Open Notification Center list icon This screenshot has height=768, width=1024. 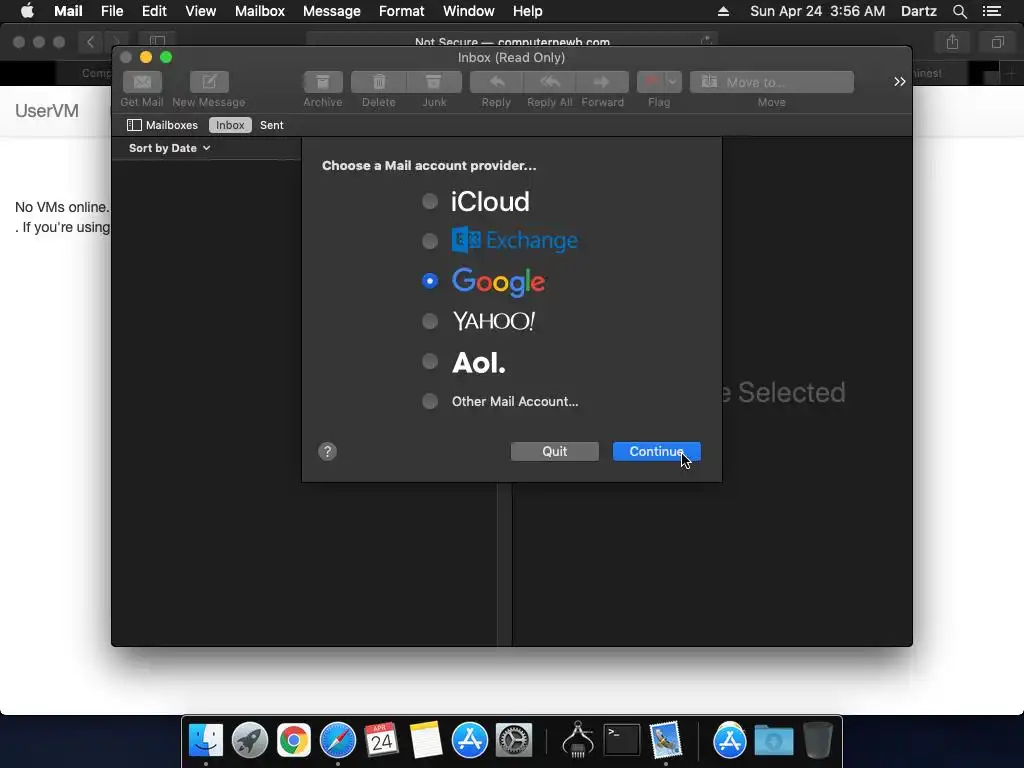(x=991, y=11)
